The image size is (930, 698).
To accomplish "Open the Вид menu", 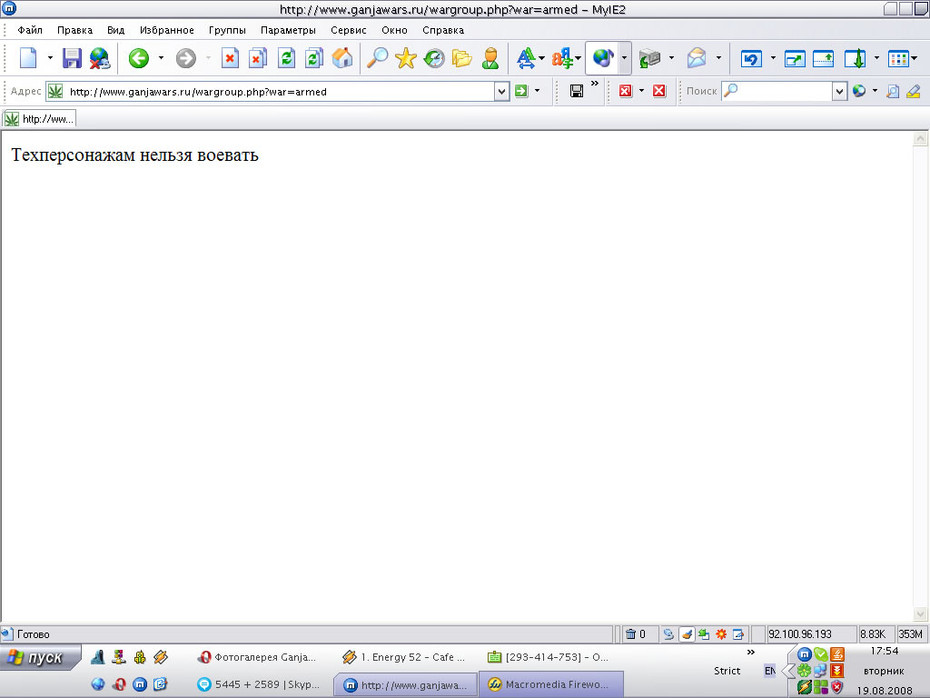I will click(x=116, y=30).
